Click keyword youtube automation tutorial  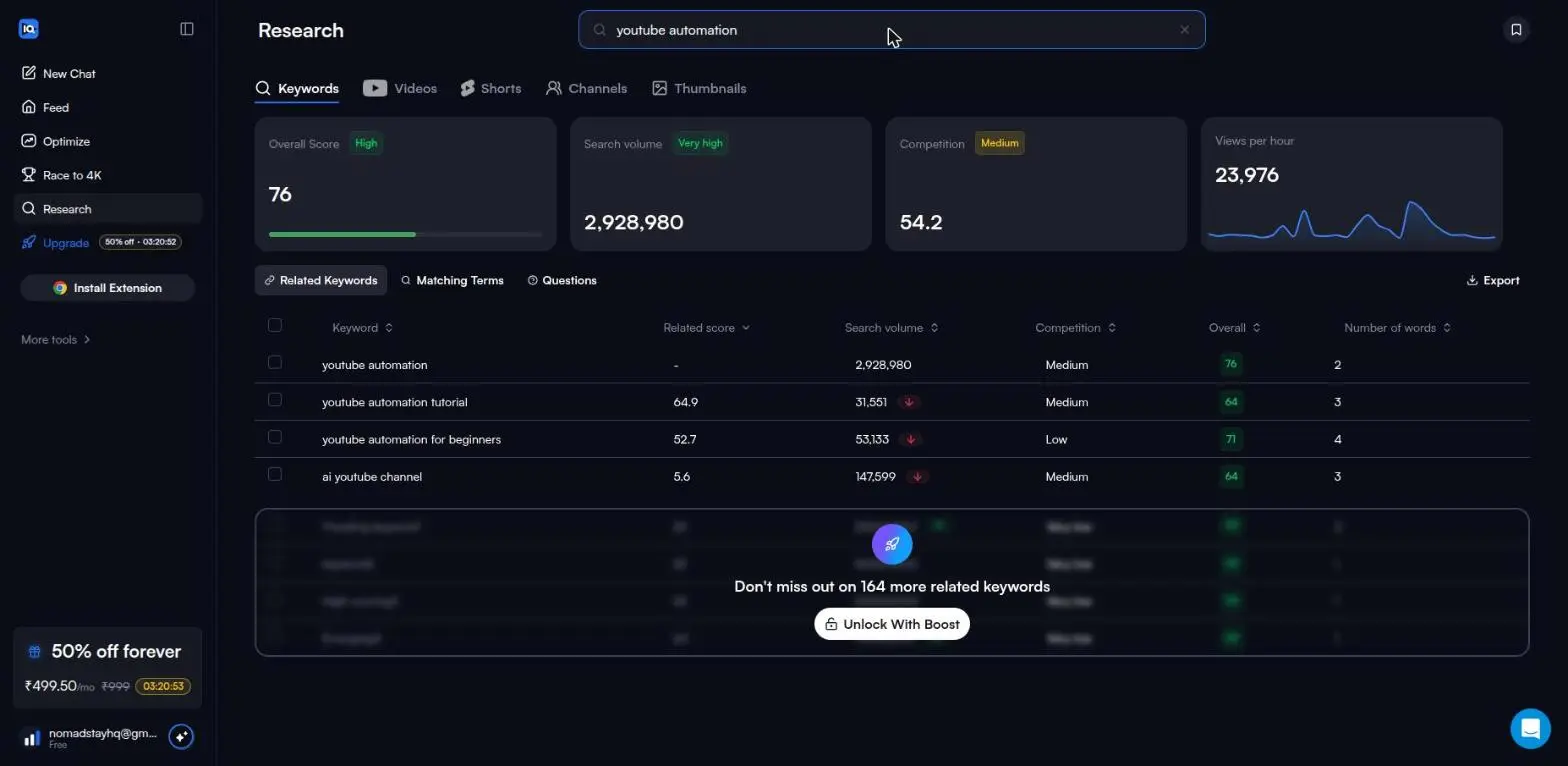tap(394, 402)
